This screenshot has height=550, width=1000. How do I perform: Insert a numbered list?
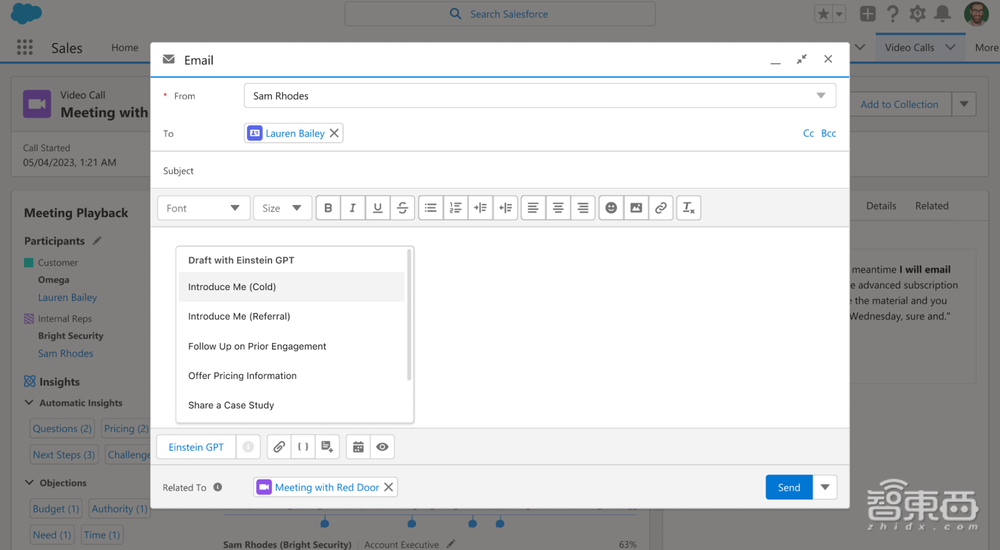(x=455, y=208)
